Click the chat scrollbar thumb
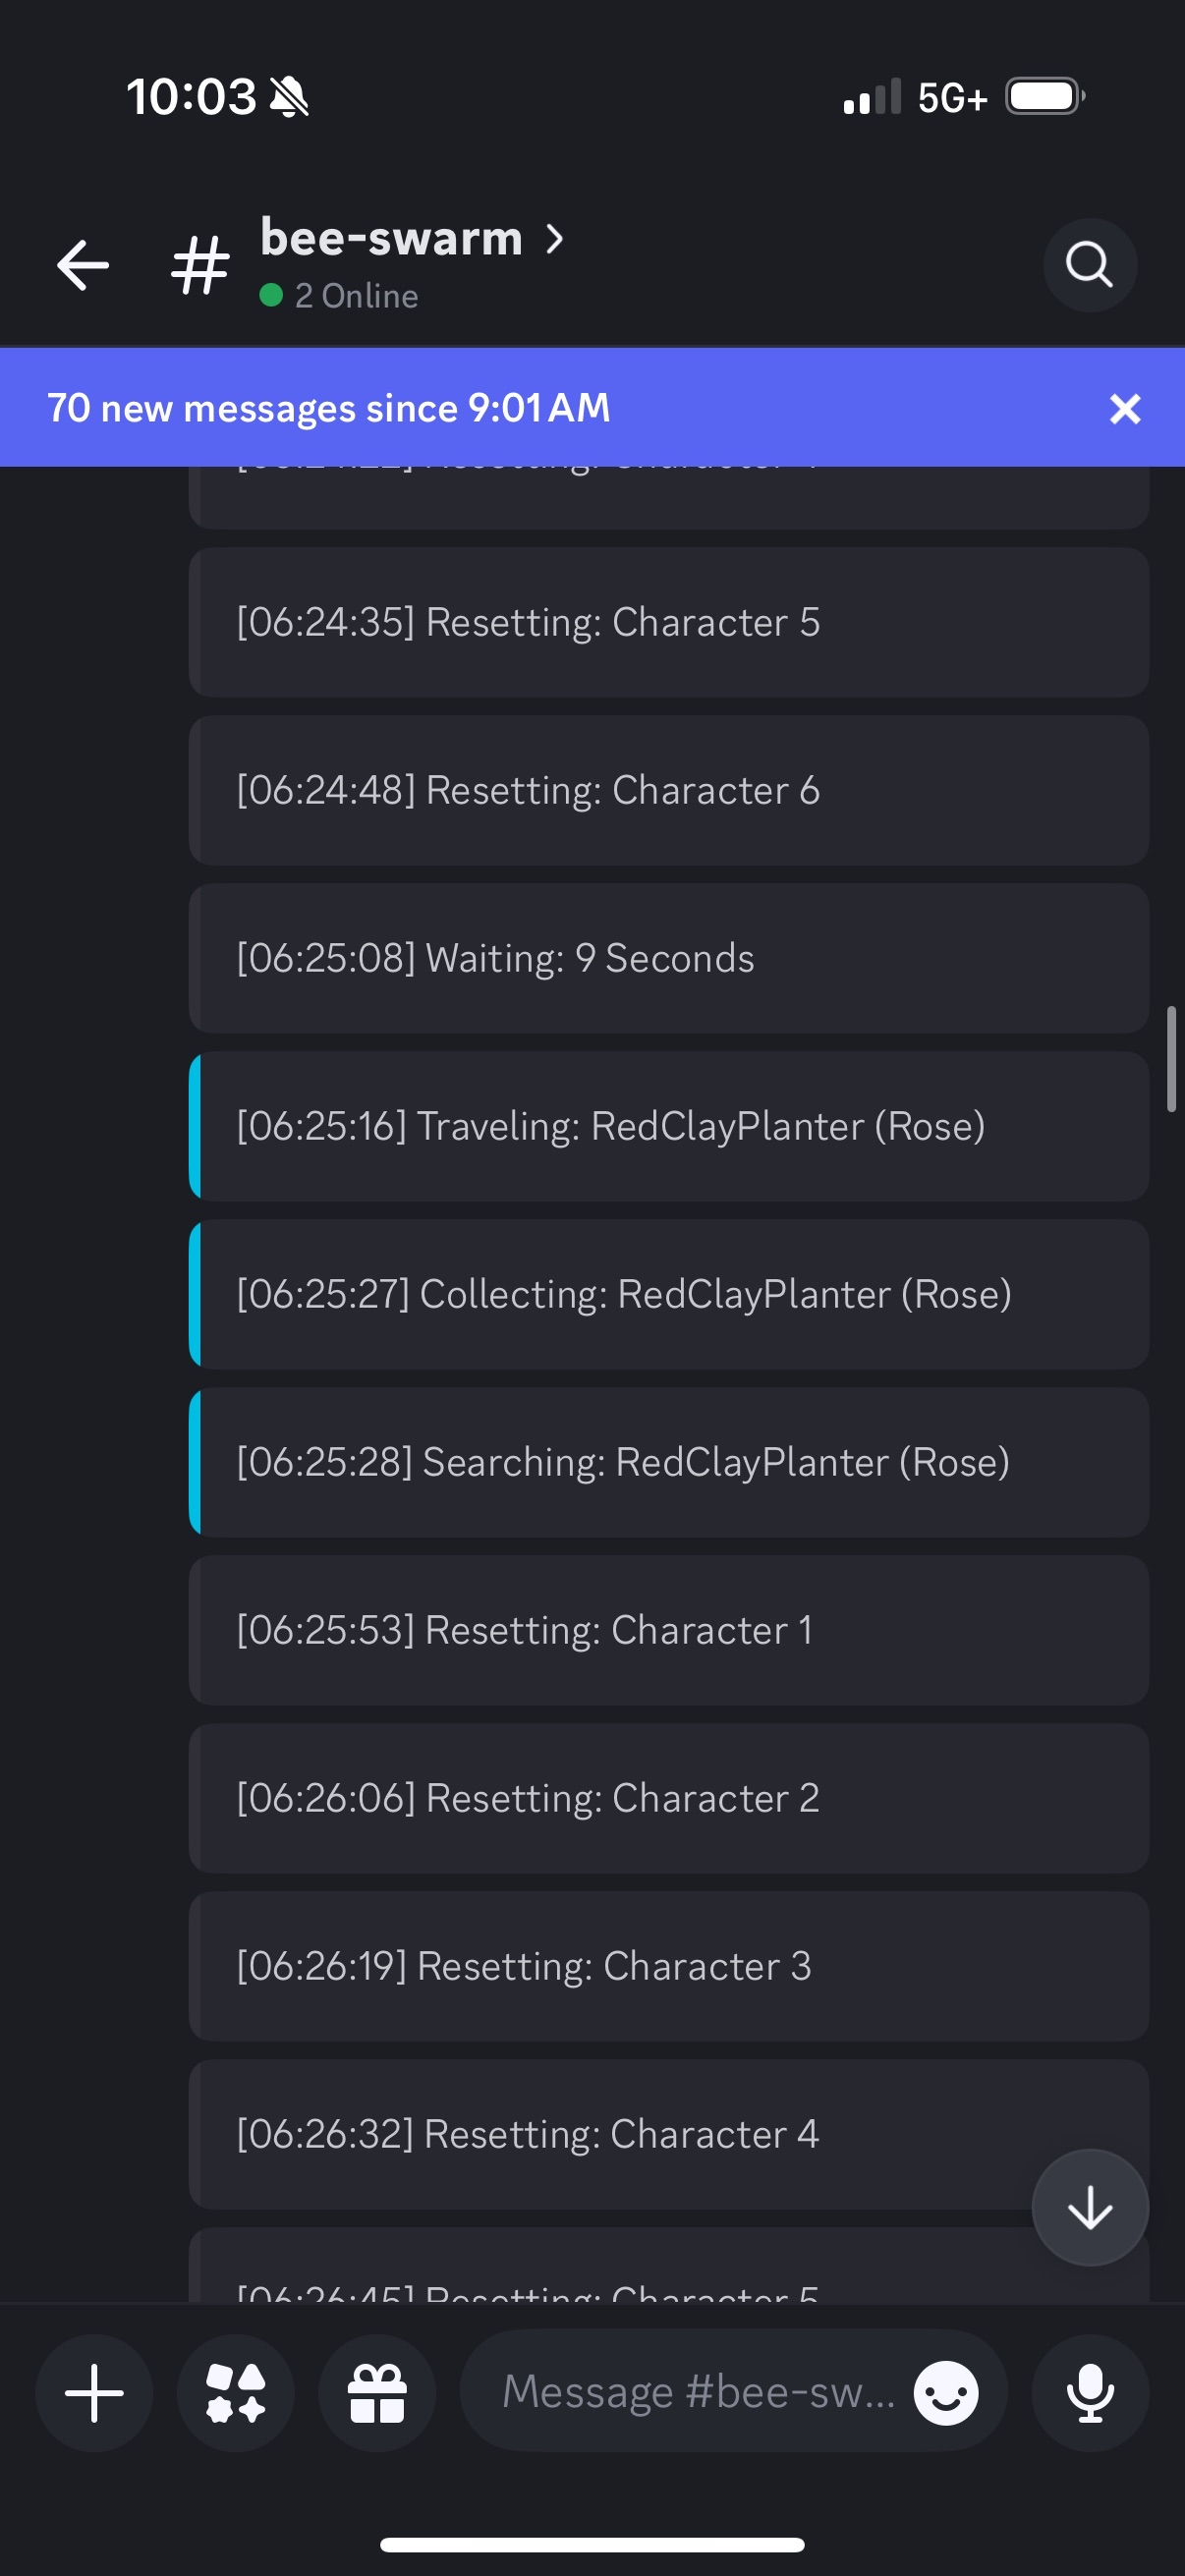1185x2576 pixels. click(1171, 1060)
